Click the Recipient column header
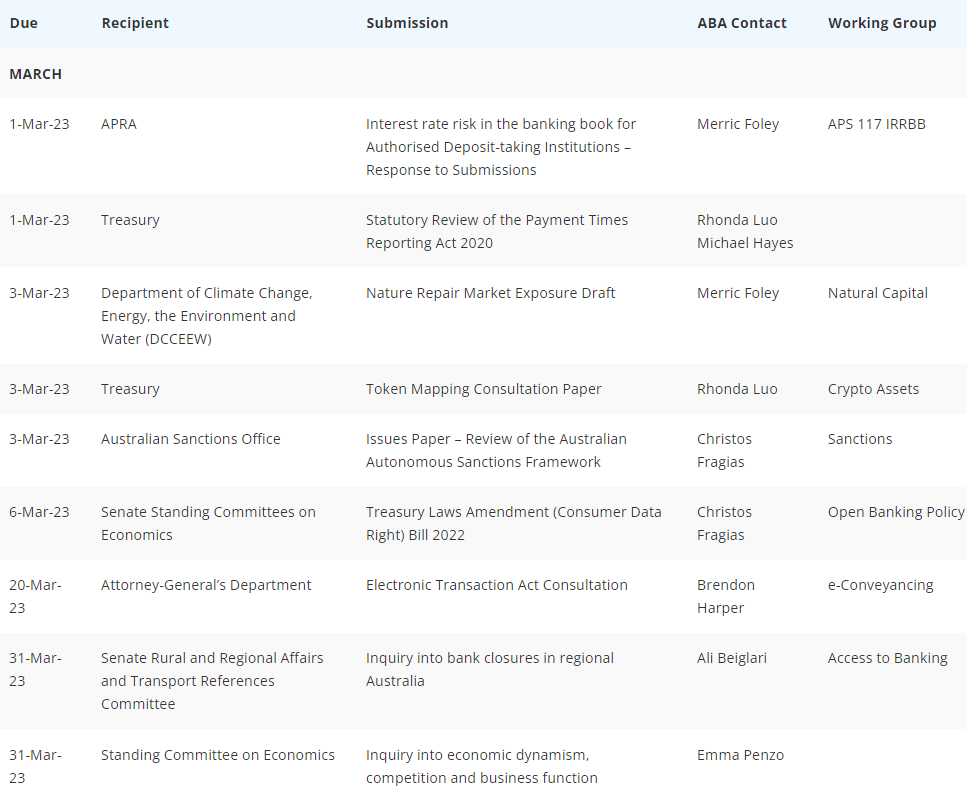The width and height of the screenshot is (967, 790). click(135, 23)
